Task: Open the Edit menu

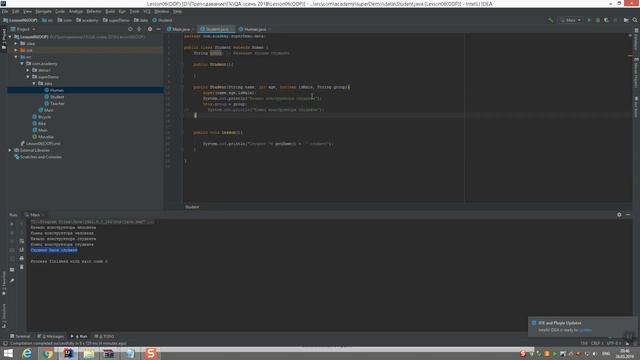Action: (16, 11)
